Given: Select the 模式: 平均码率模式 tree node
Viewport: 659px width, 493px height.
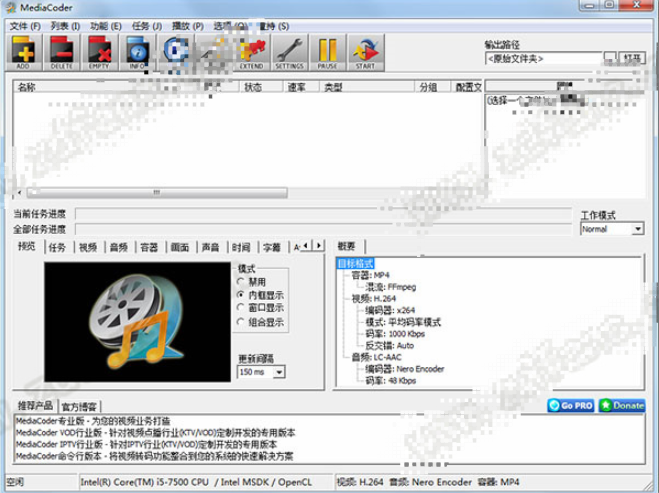Looking at the screenshot, I should pyautogui.click(x=403, y=322).
